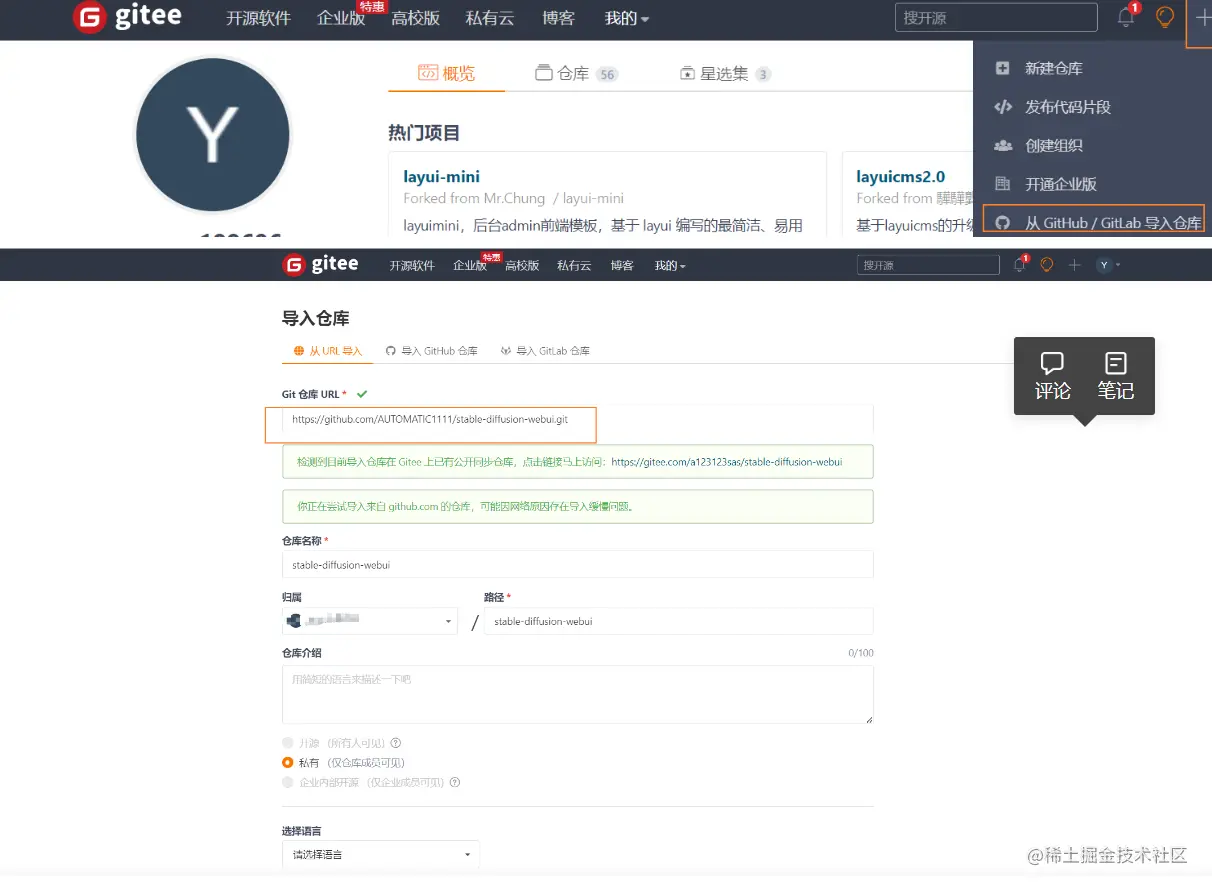
Task: Click the Git 仓库 URL input field
Action: coord(578,419)
